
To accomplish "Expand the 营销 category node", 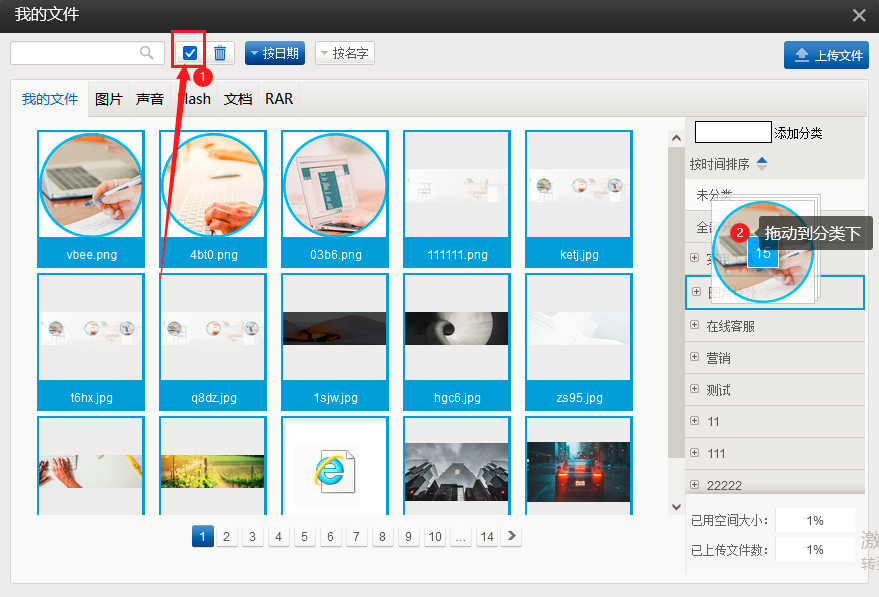I will coord(695,358).
